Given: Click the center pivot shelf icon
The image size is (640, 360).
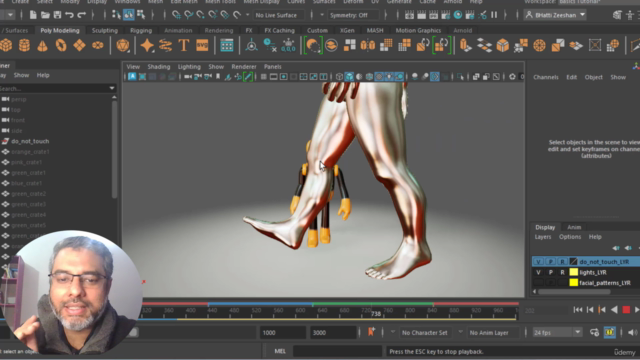Looking at the screenshot, I should (251, 45).
